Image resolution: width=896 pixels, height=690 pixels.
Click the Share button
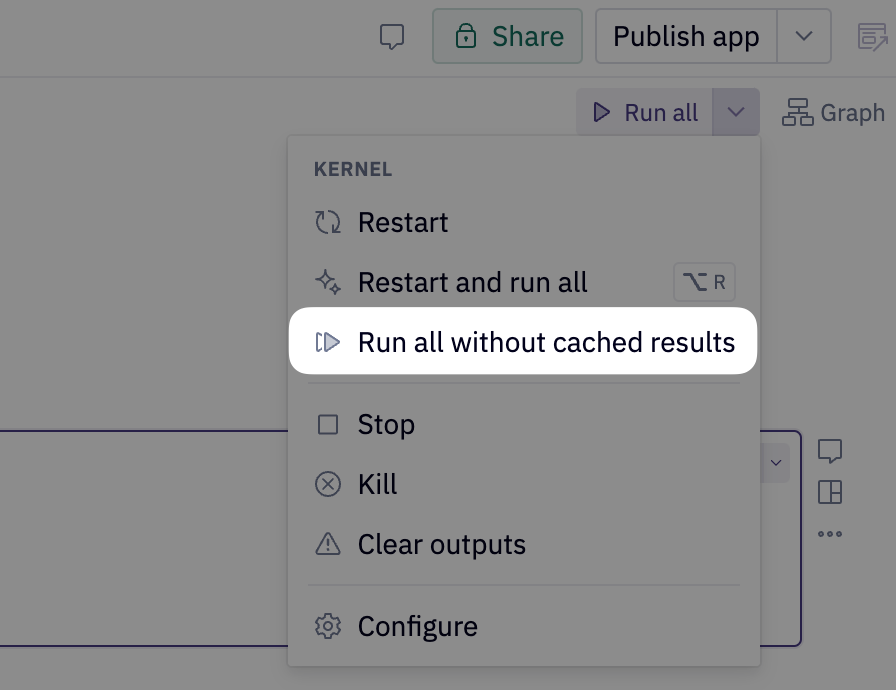508,36
